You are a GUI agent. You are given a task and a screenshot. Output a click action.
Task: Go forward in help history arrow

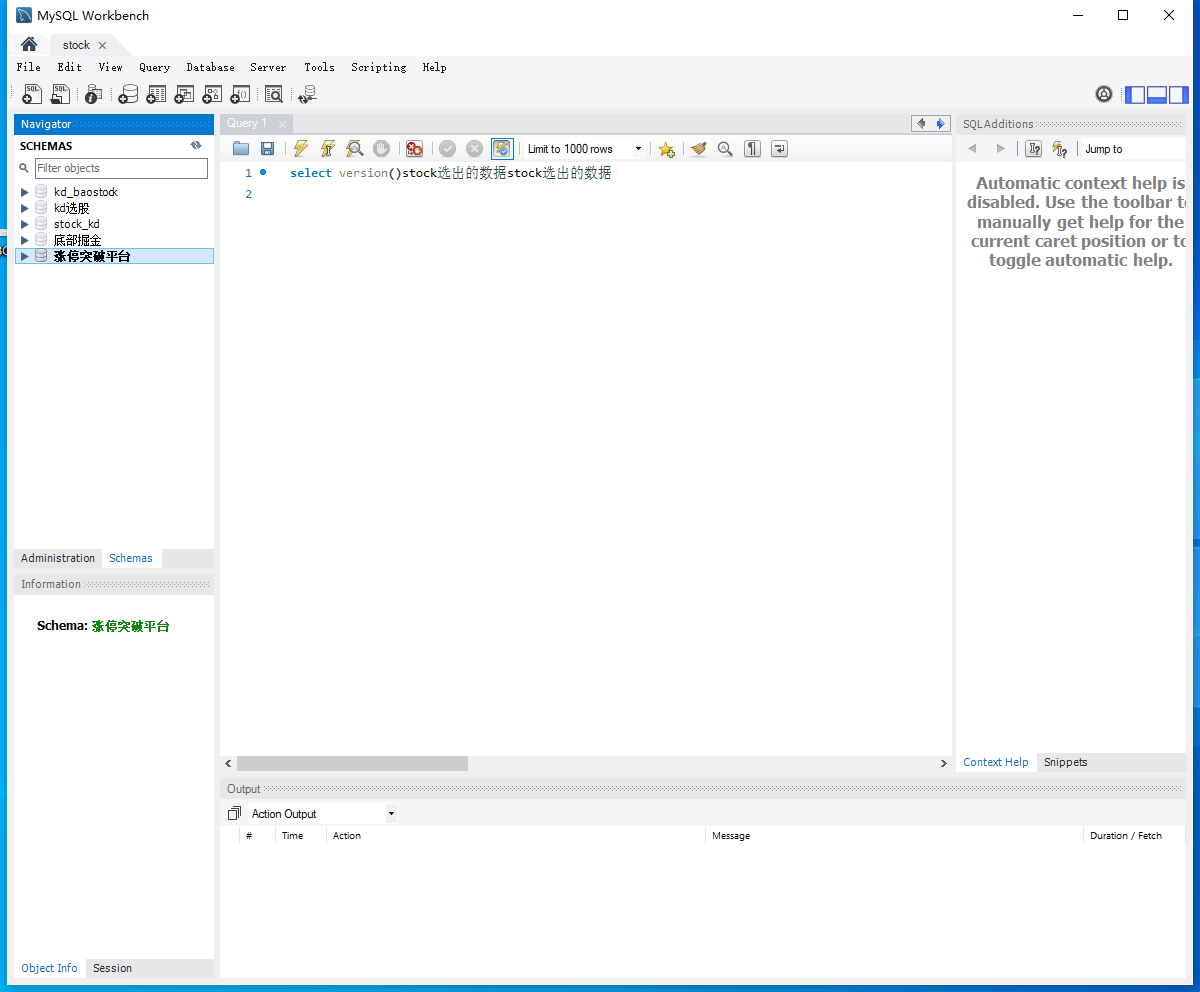[x=1000, y=149]
